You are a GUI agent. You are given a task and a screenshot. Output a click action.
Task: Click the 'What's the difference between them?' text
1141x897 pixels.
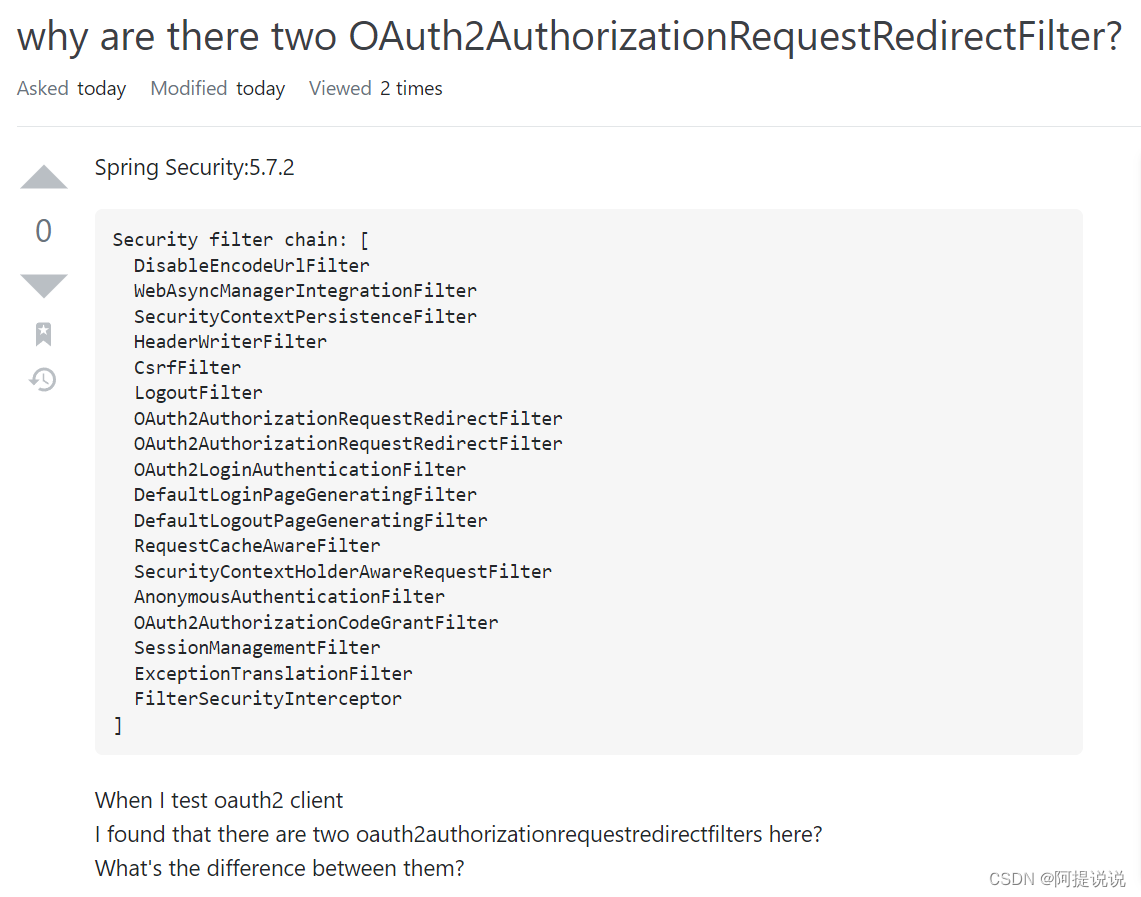278,868
